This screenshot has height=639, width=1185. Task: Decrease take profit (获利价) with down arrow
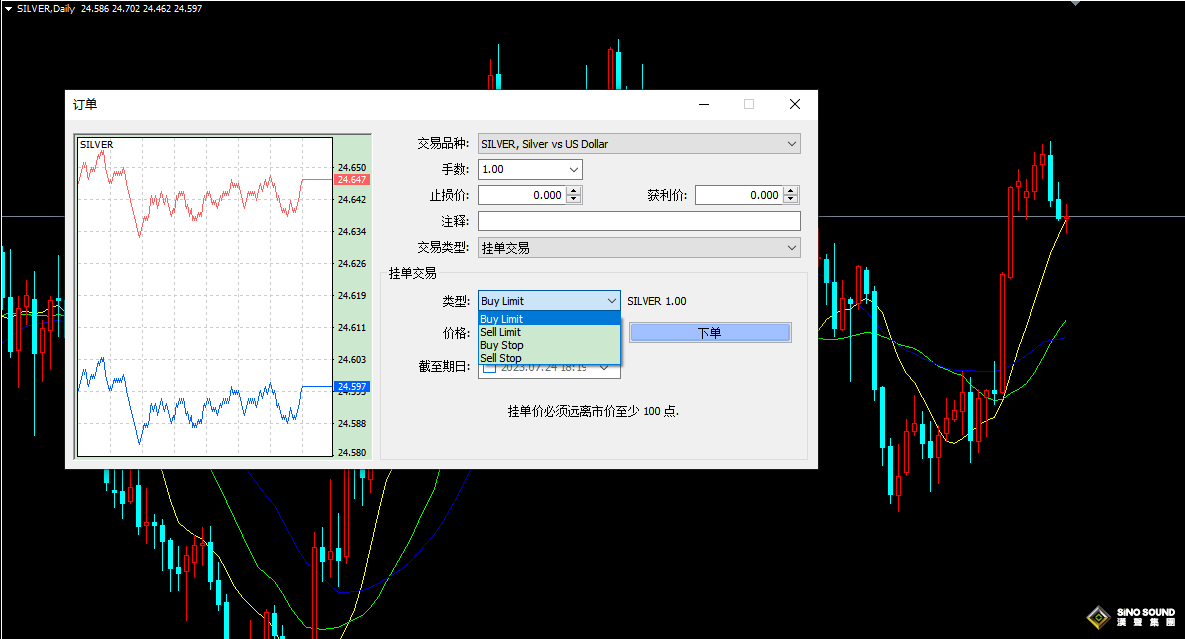[x=792, y=200]
